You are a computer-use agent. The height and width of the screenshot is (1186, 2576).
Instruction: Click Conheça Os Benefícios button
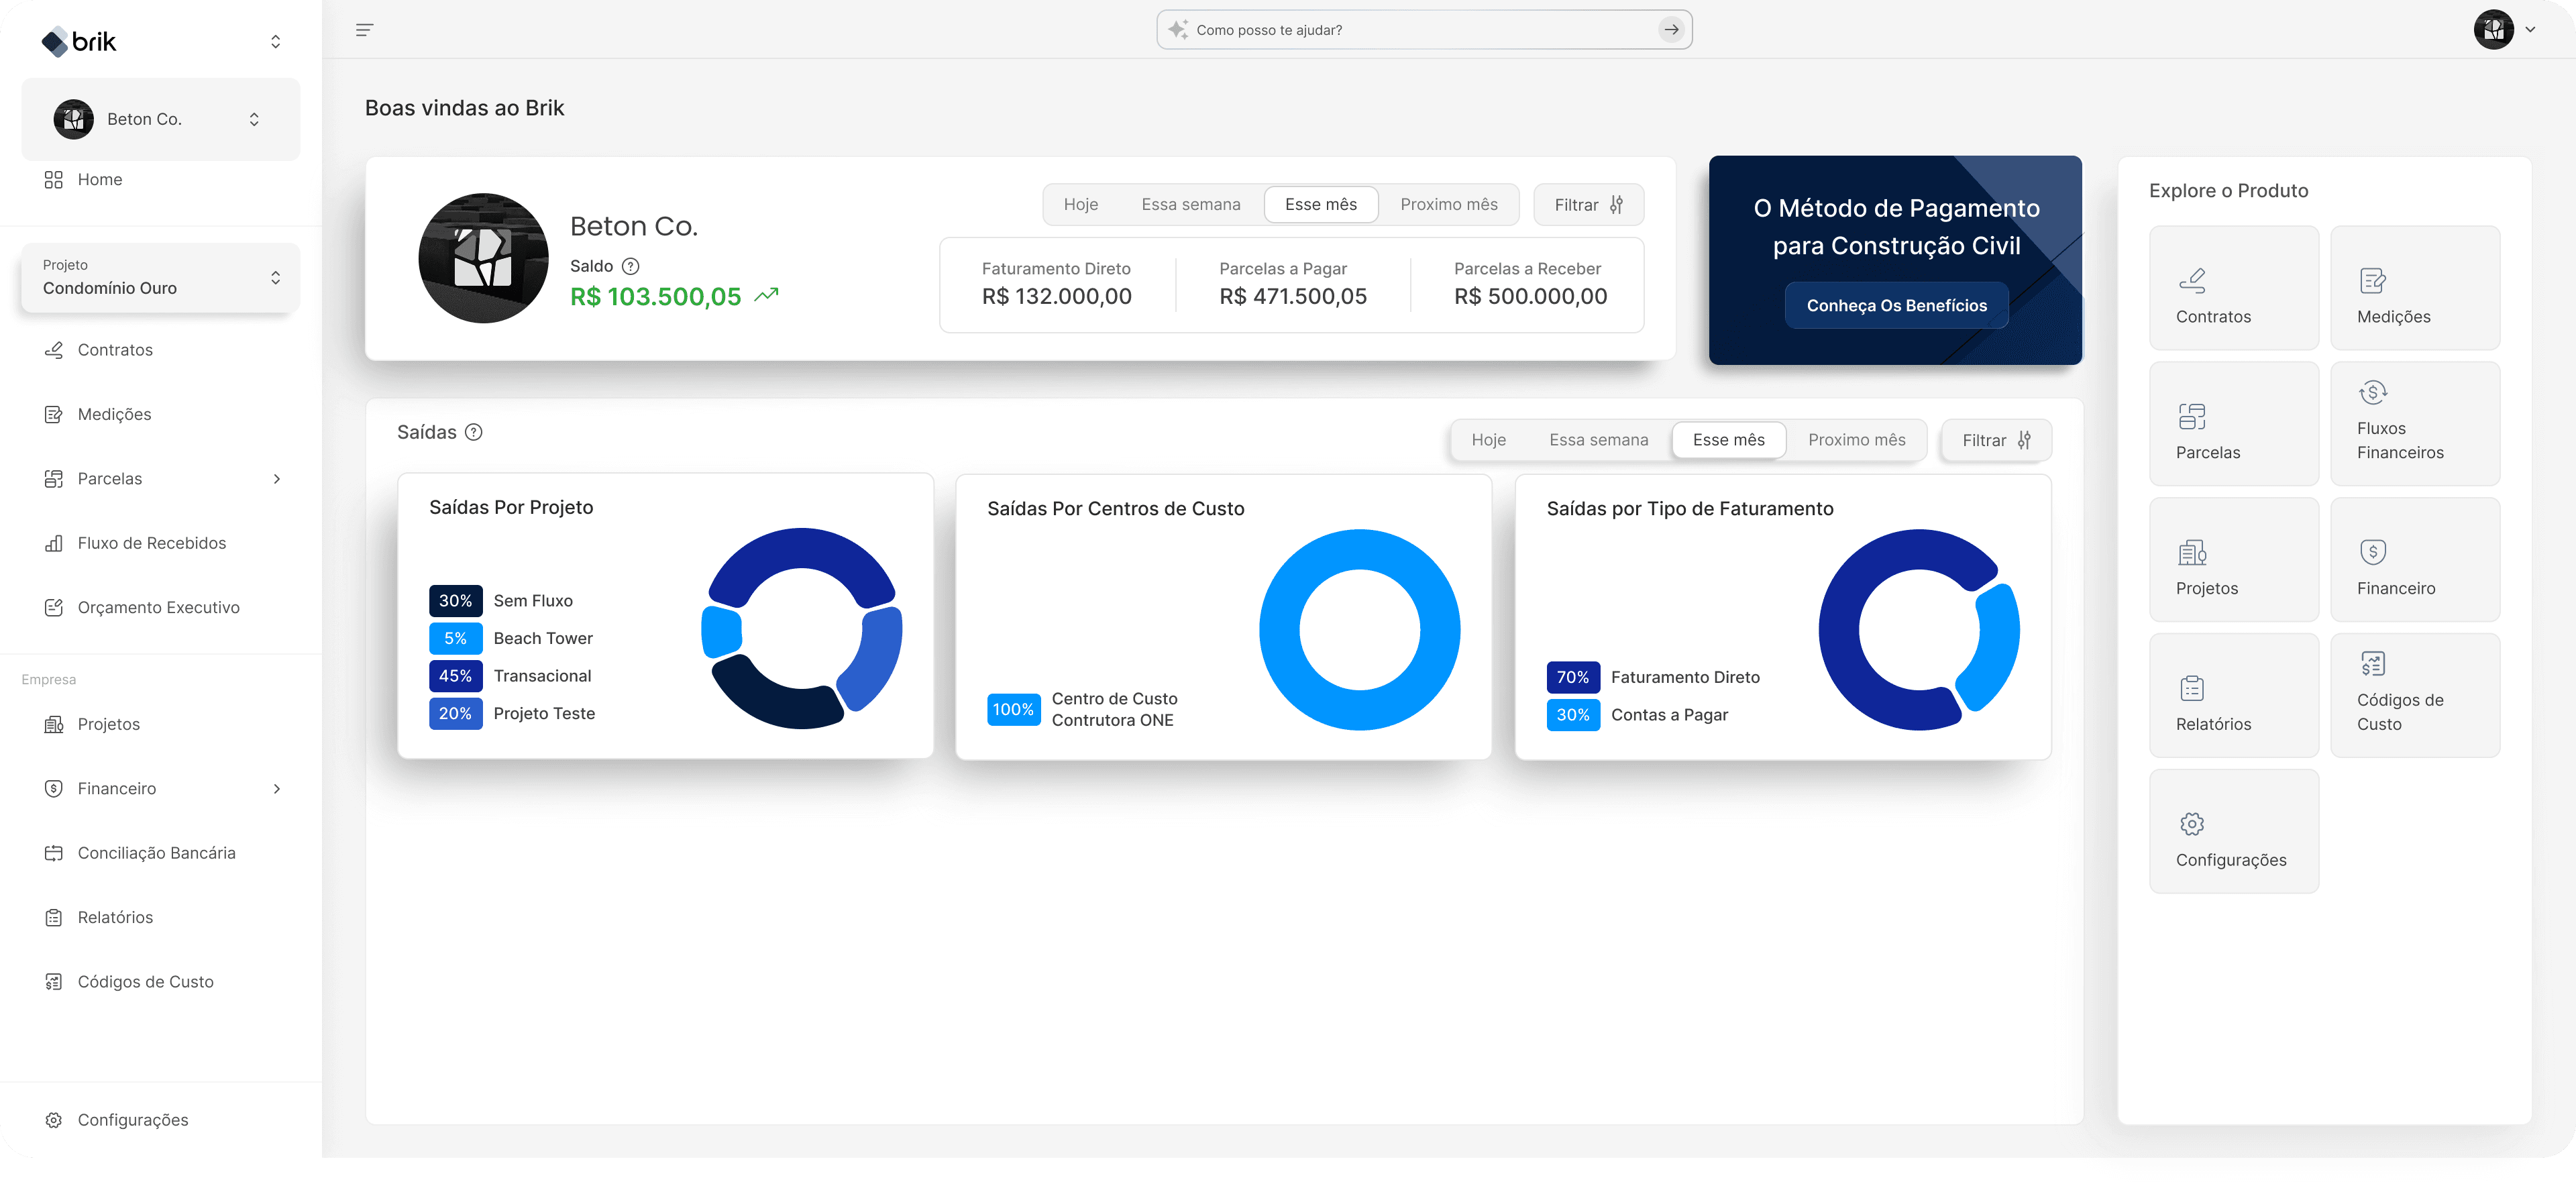(1896, 306)
